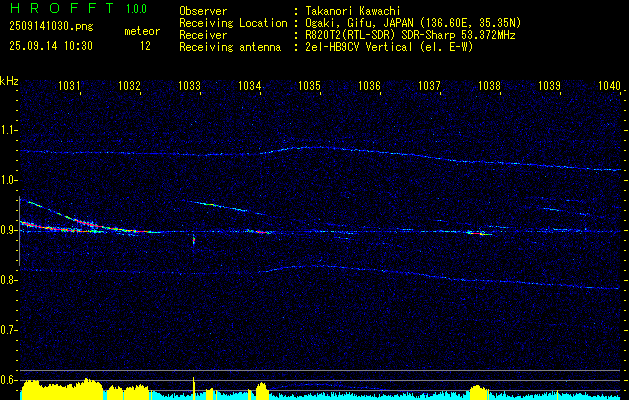Screen dimensions: 629x400
Task: Click the bright red echo near 1038
Action: (x=479, y=233)
